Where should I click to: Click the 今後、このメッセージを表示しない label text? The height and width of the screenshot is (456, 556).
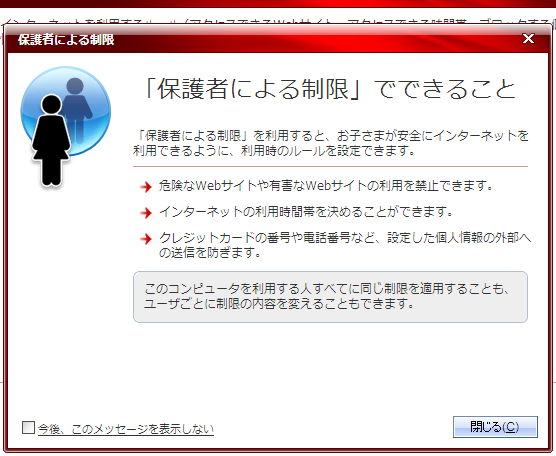tap(126, 429)
